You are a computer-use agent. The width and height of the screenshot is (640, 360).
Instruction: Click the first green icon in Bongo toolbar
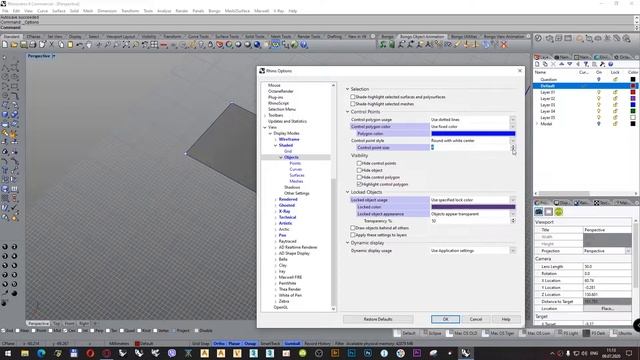click(383, 44)
